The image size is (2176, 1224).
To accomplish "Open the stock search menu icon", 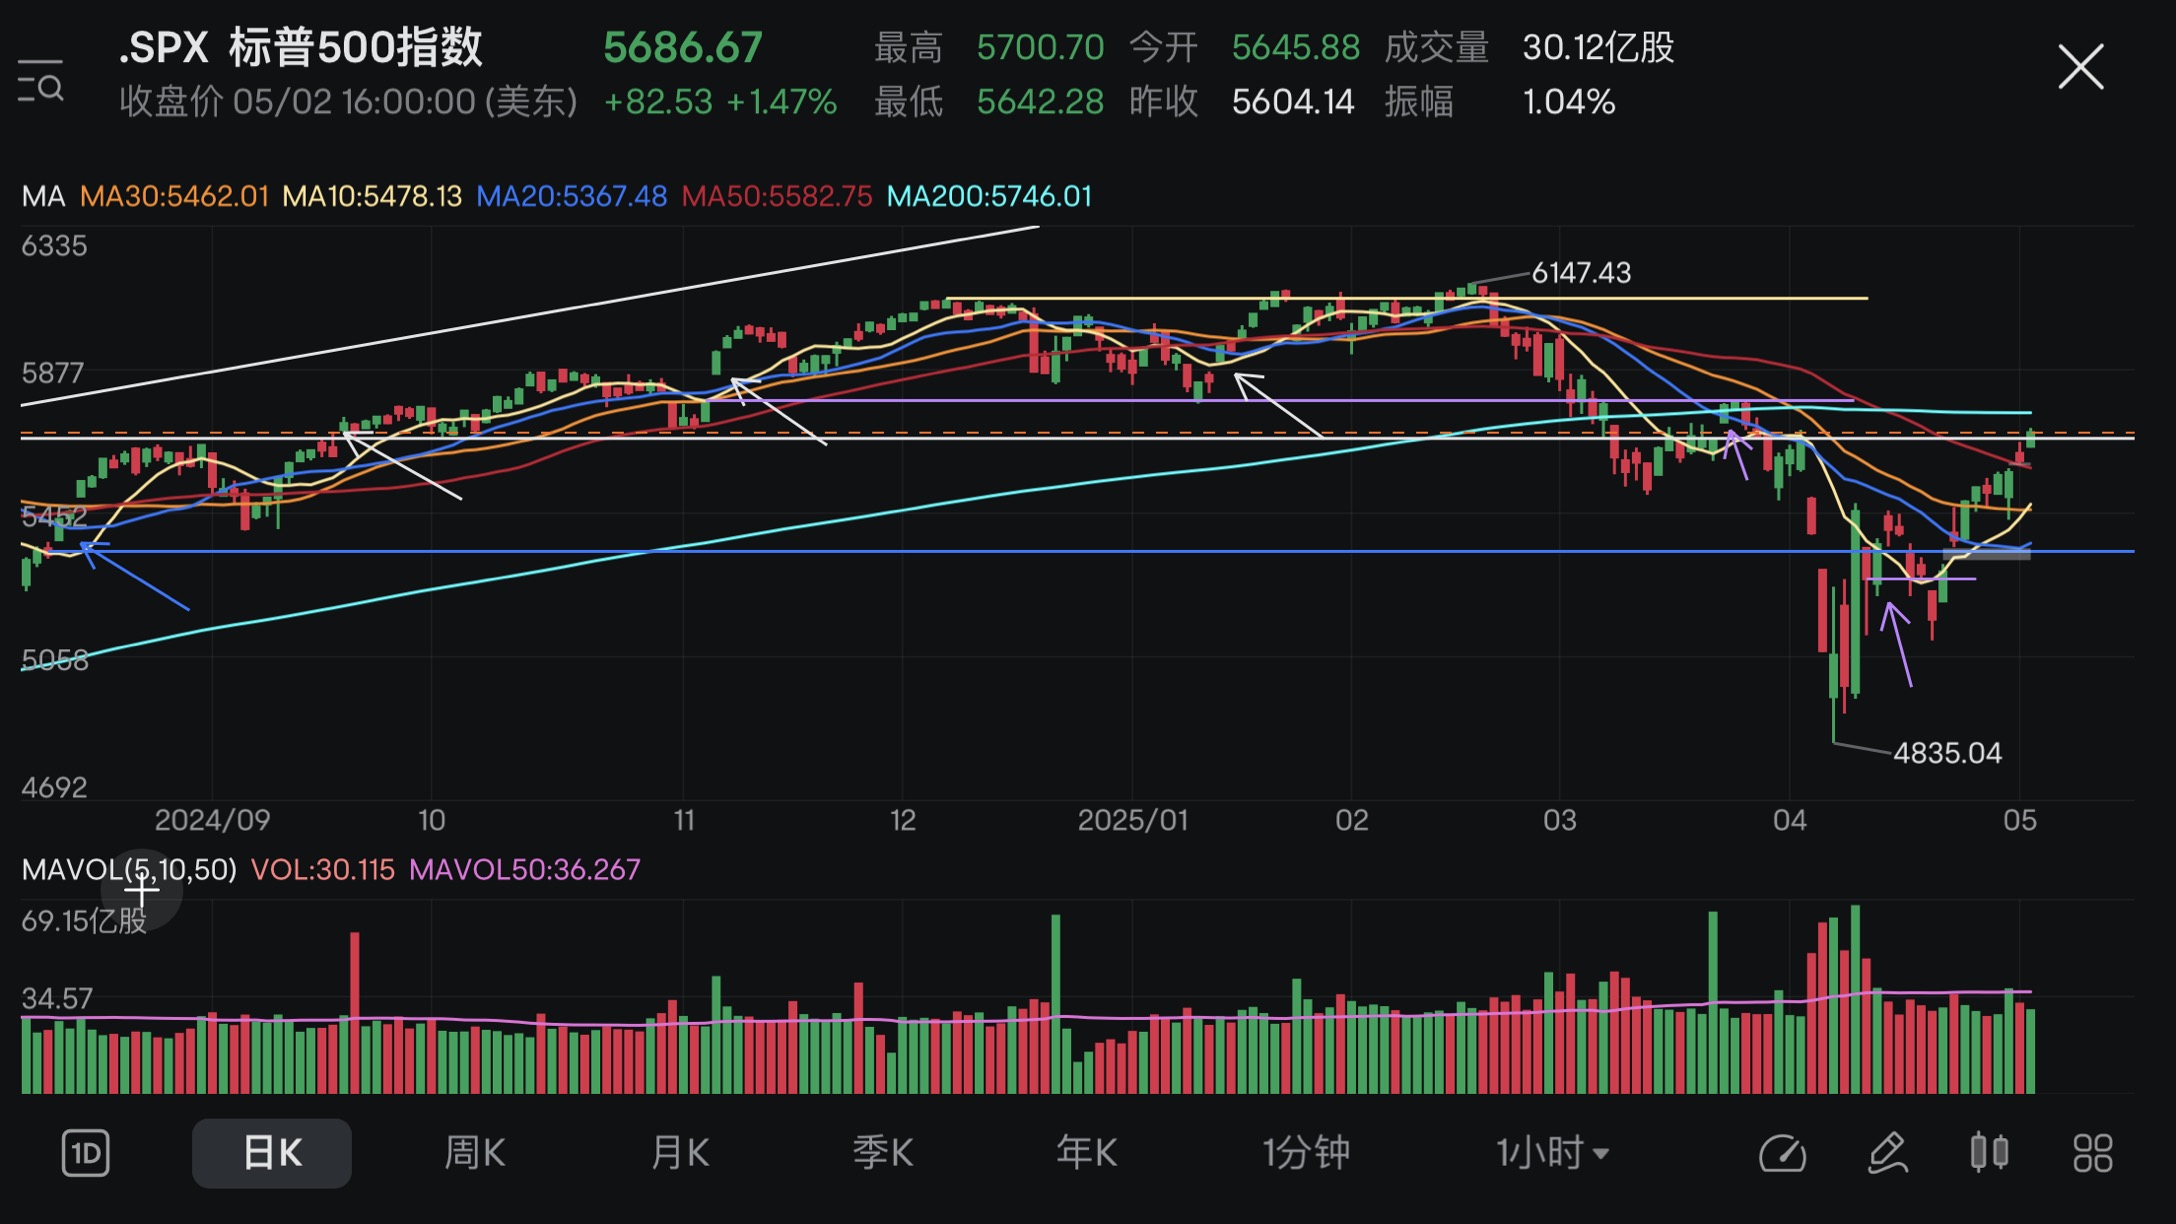I will coord(41,80).
